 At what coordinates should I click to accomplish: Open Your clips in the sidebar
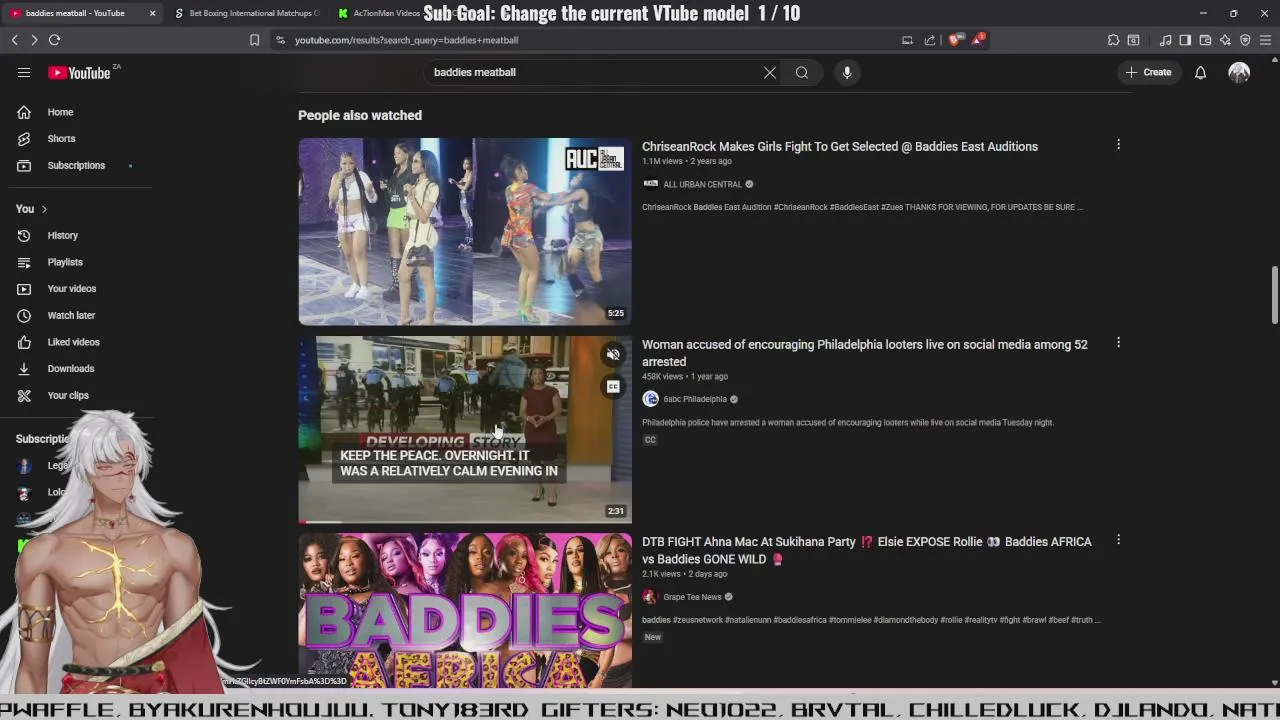pos(79,395)
